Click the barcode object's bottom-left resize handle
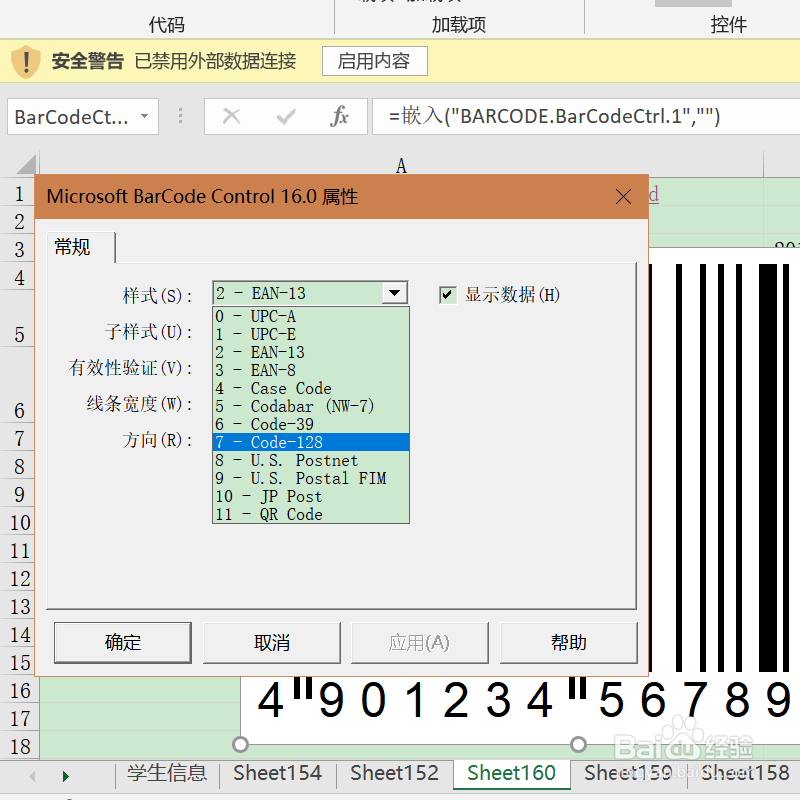 (x=240, y=744)
